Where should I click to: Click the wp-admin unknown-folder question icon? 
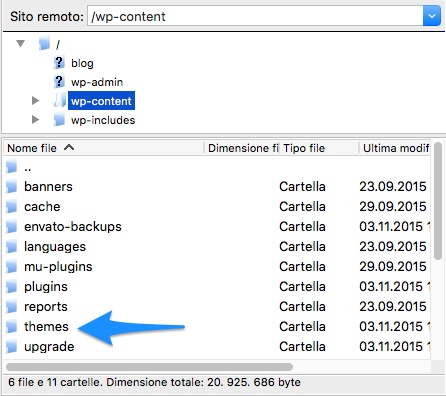(x=59, y=82)
